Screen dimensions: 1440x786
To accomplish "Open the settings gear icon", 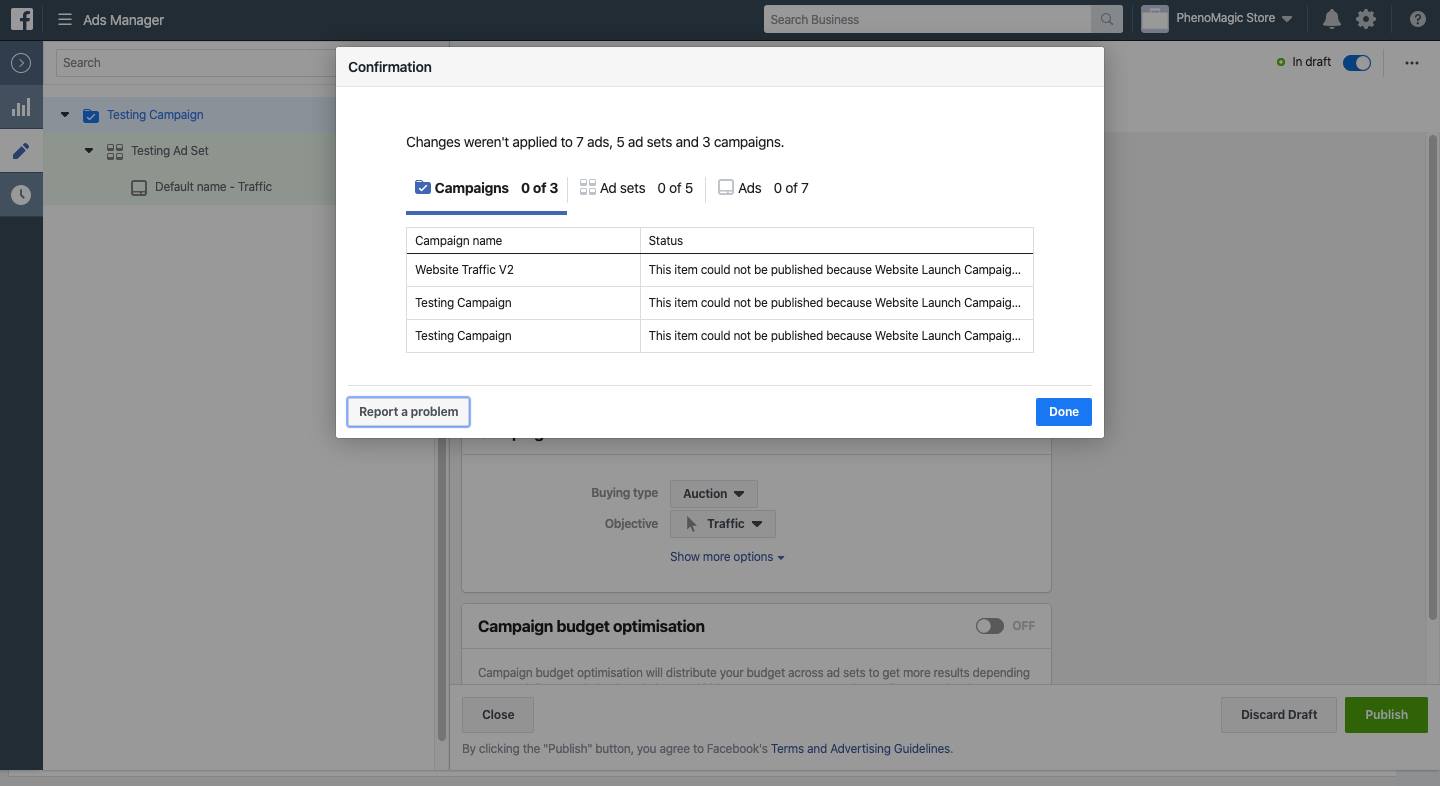I will coord(1365,19).
